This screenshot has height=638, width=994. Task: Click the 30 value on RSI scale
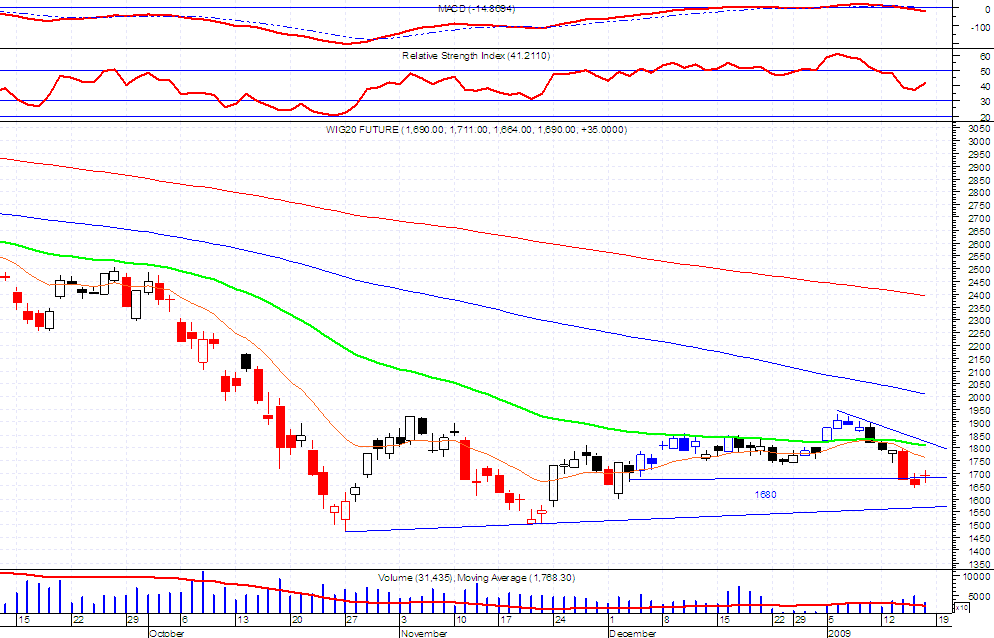984,101
